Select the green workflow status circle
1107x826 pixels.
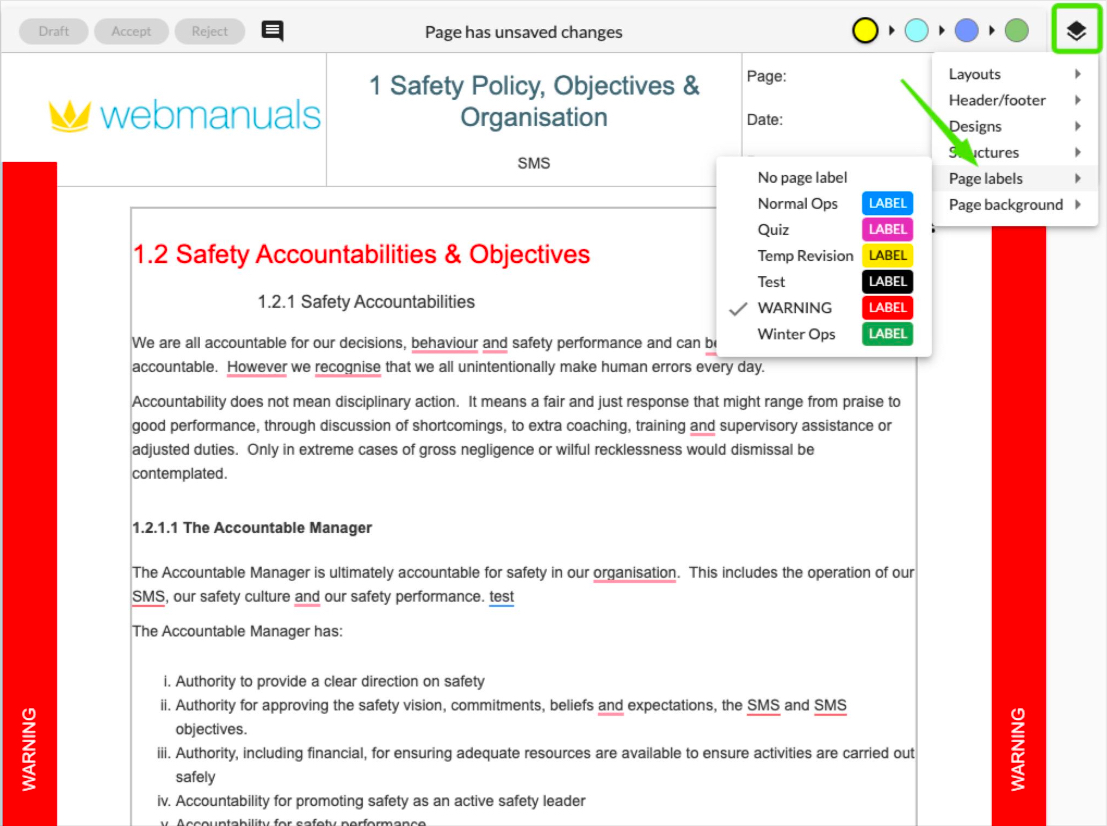[x=1017, y=30]
